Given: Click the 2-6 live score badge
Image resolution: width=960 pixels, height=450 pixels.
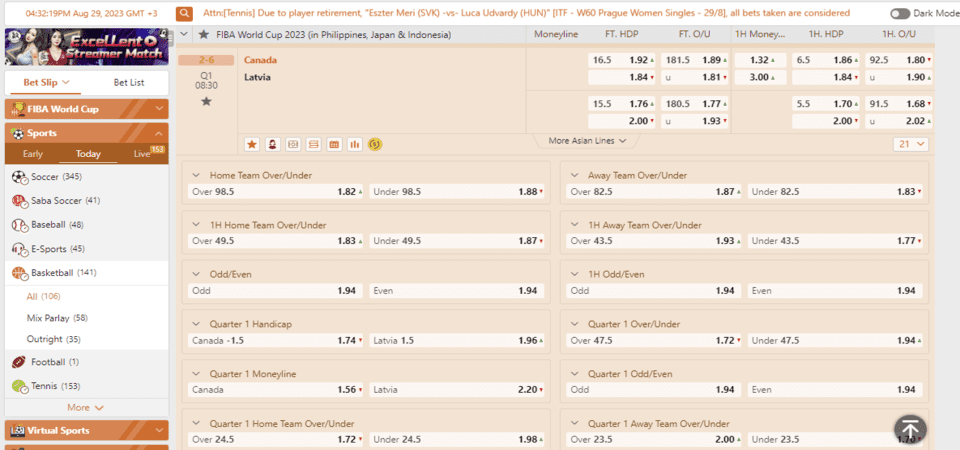Looking at the screenshot, I should [206, 60].
